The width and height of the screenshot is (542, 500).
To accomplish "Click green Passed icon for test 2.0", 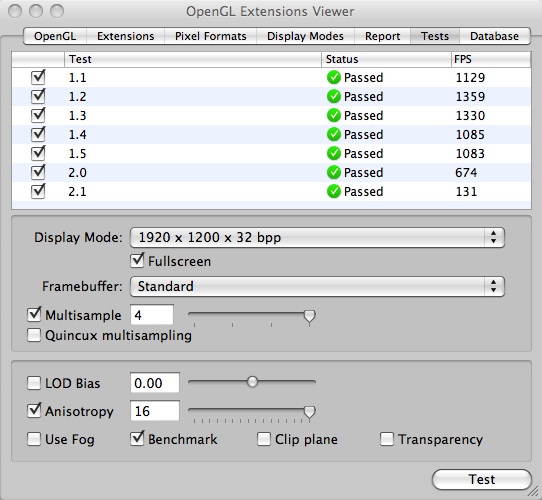I will point(334,173).
